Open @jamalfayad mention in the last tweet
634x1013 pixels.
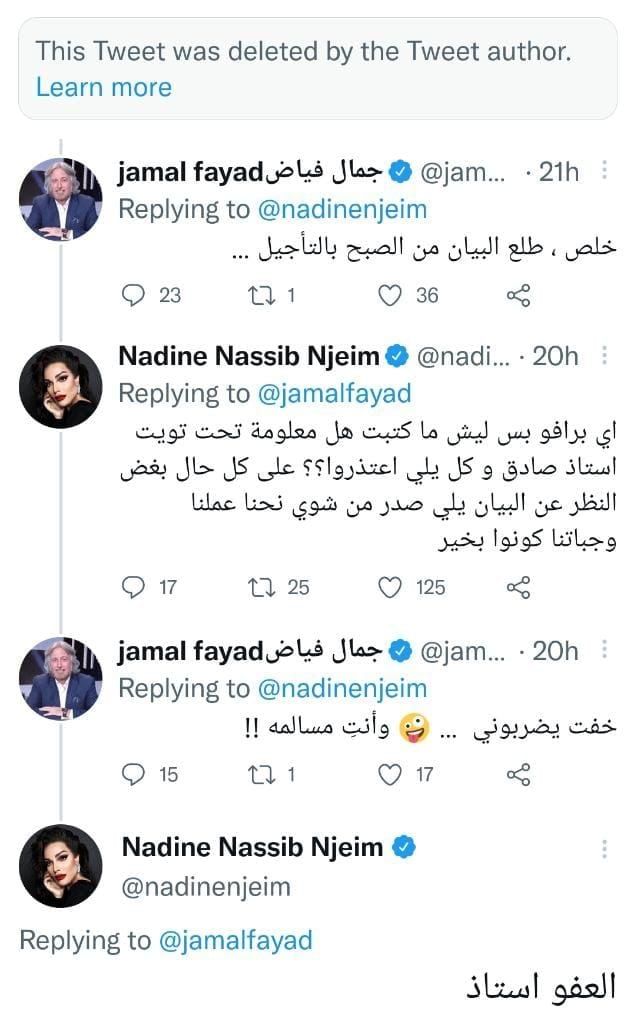click(235, 940)
